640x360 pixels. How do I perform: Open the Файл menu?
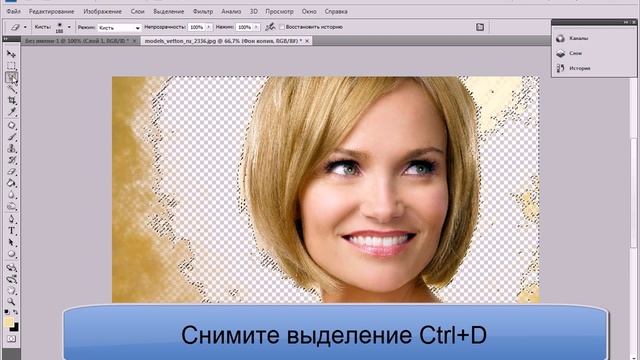[13, 11]
